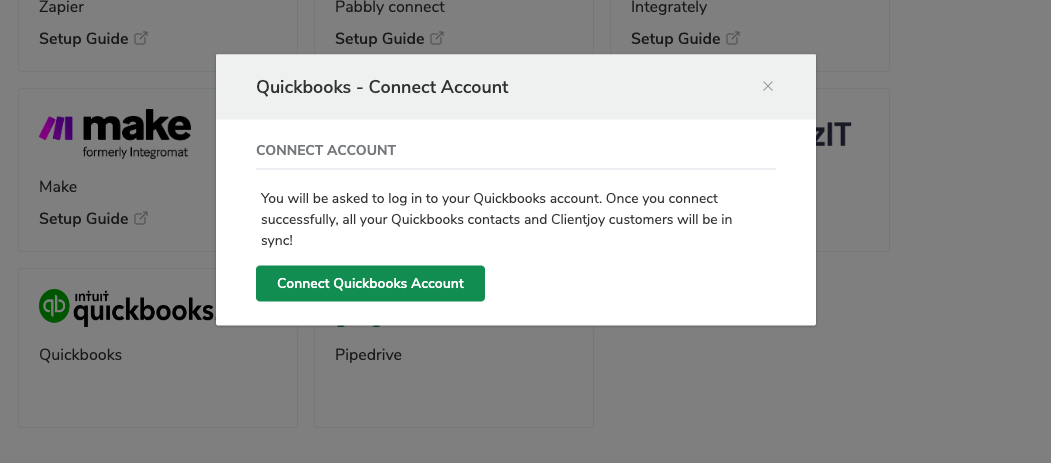The height and width of the screenshot is (463, 1051).
Task: Select the Quickbooks card label
Action: point(80,354)
